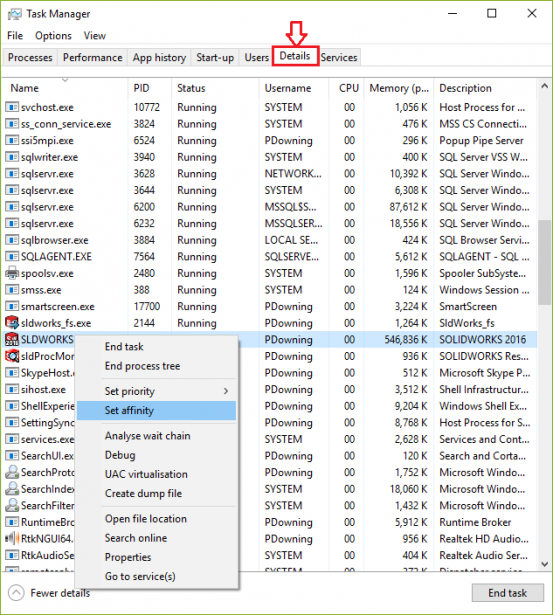Click the SkypeHost process icon
The image size is (553, 615).
click(12, 373)
